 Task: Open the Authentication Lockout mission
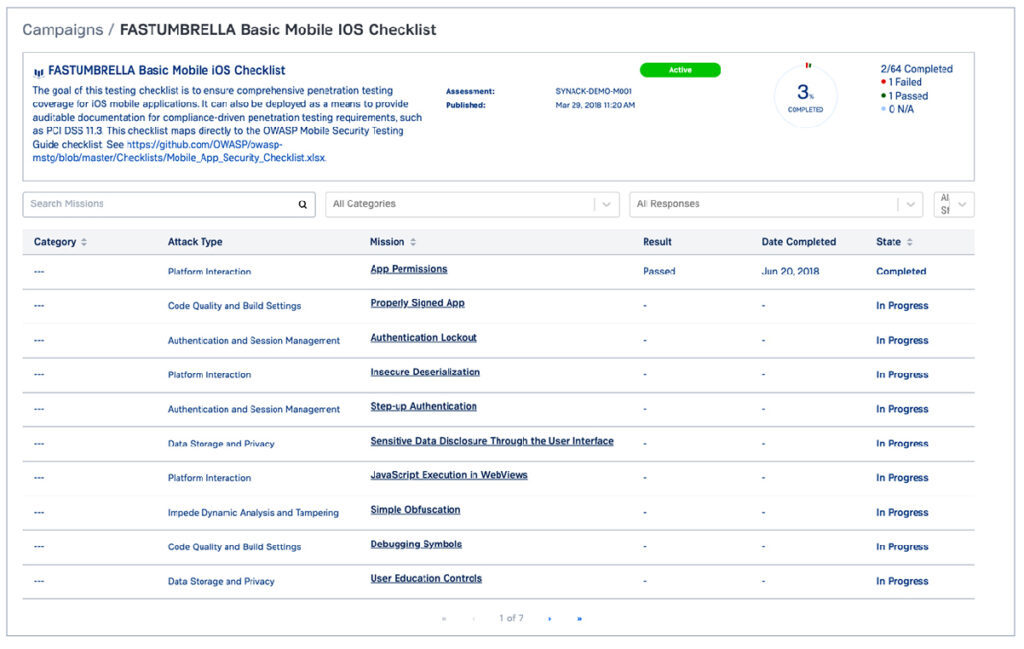pos(423,338)
